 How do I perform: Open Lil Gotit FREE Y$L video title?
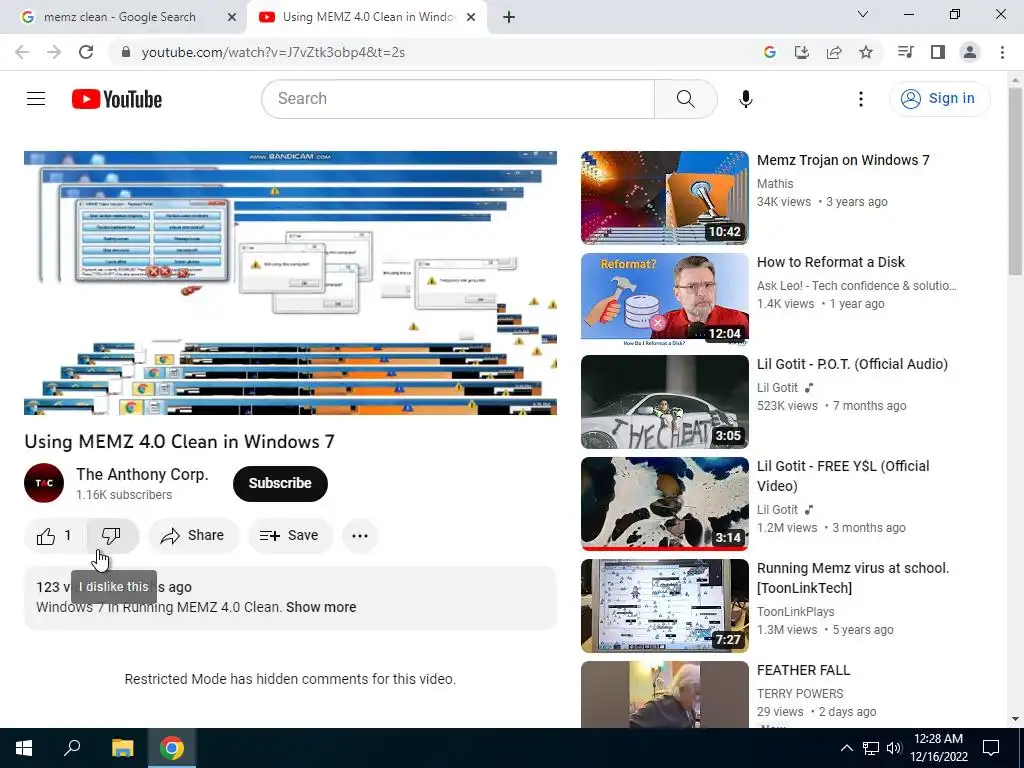point(843,476)
